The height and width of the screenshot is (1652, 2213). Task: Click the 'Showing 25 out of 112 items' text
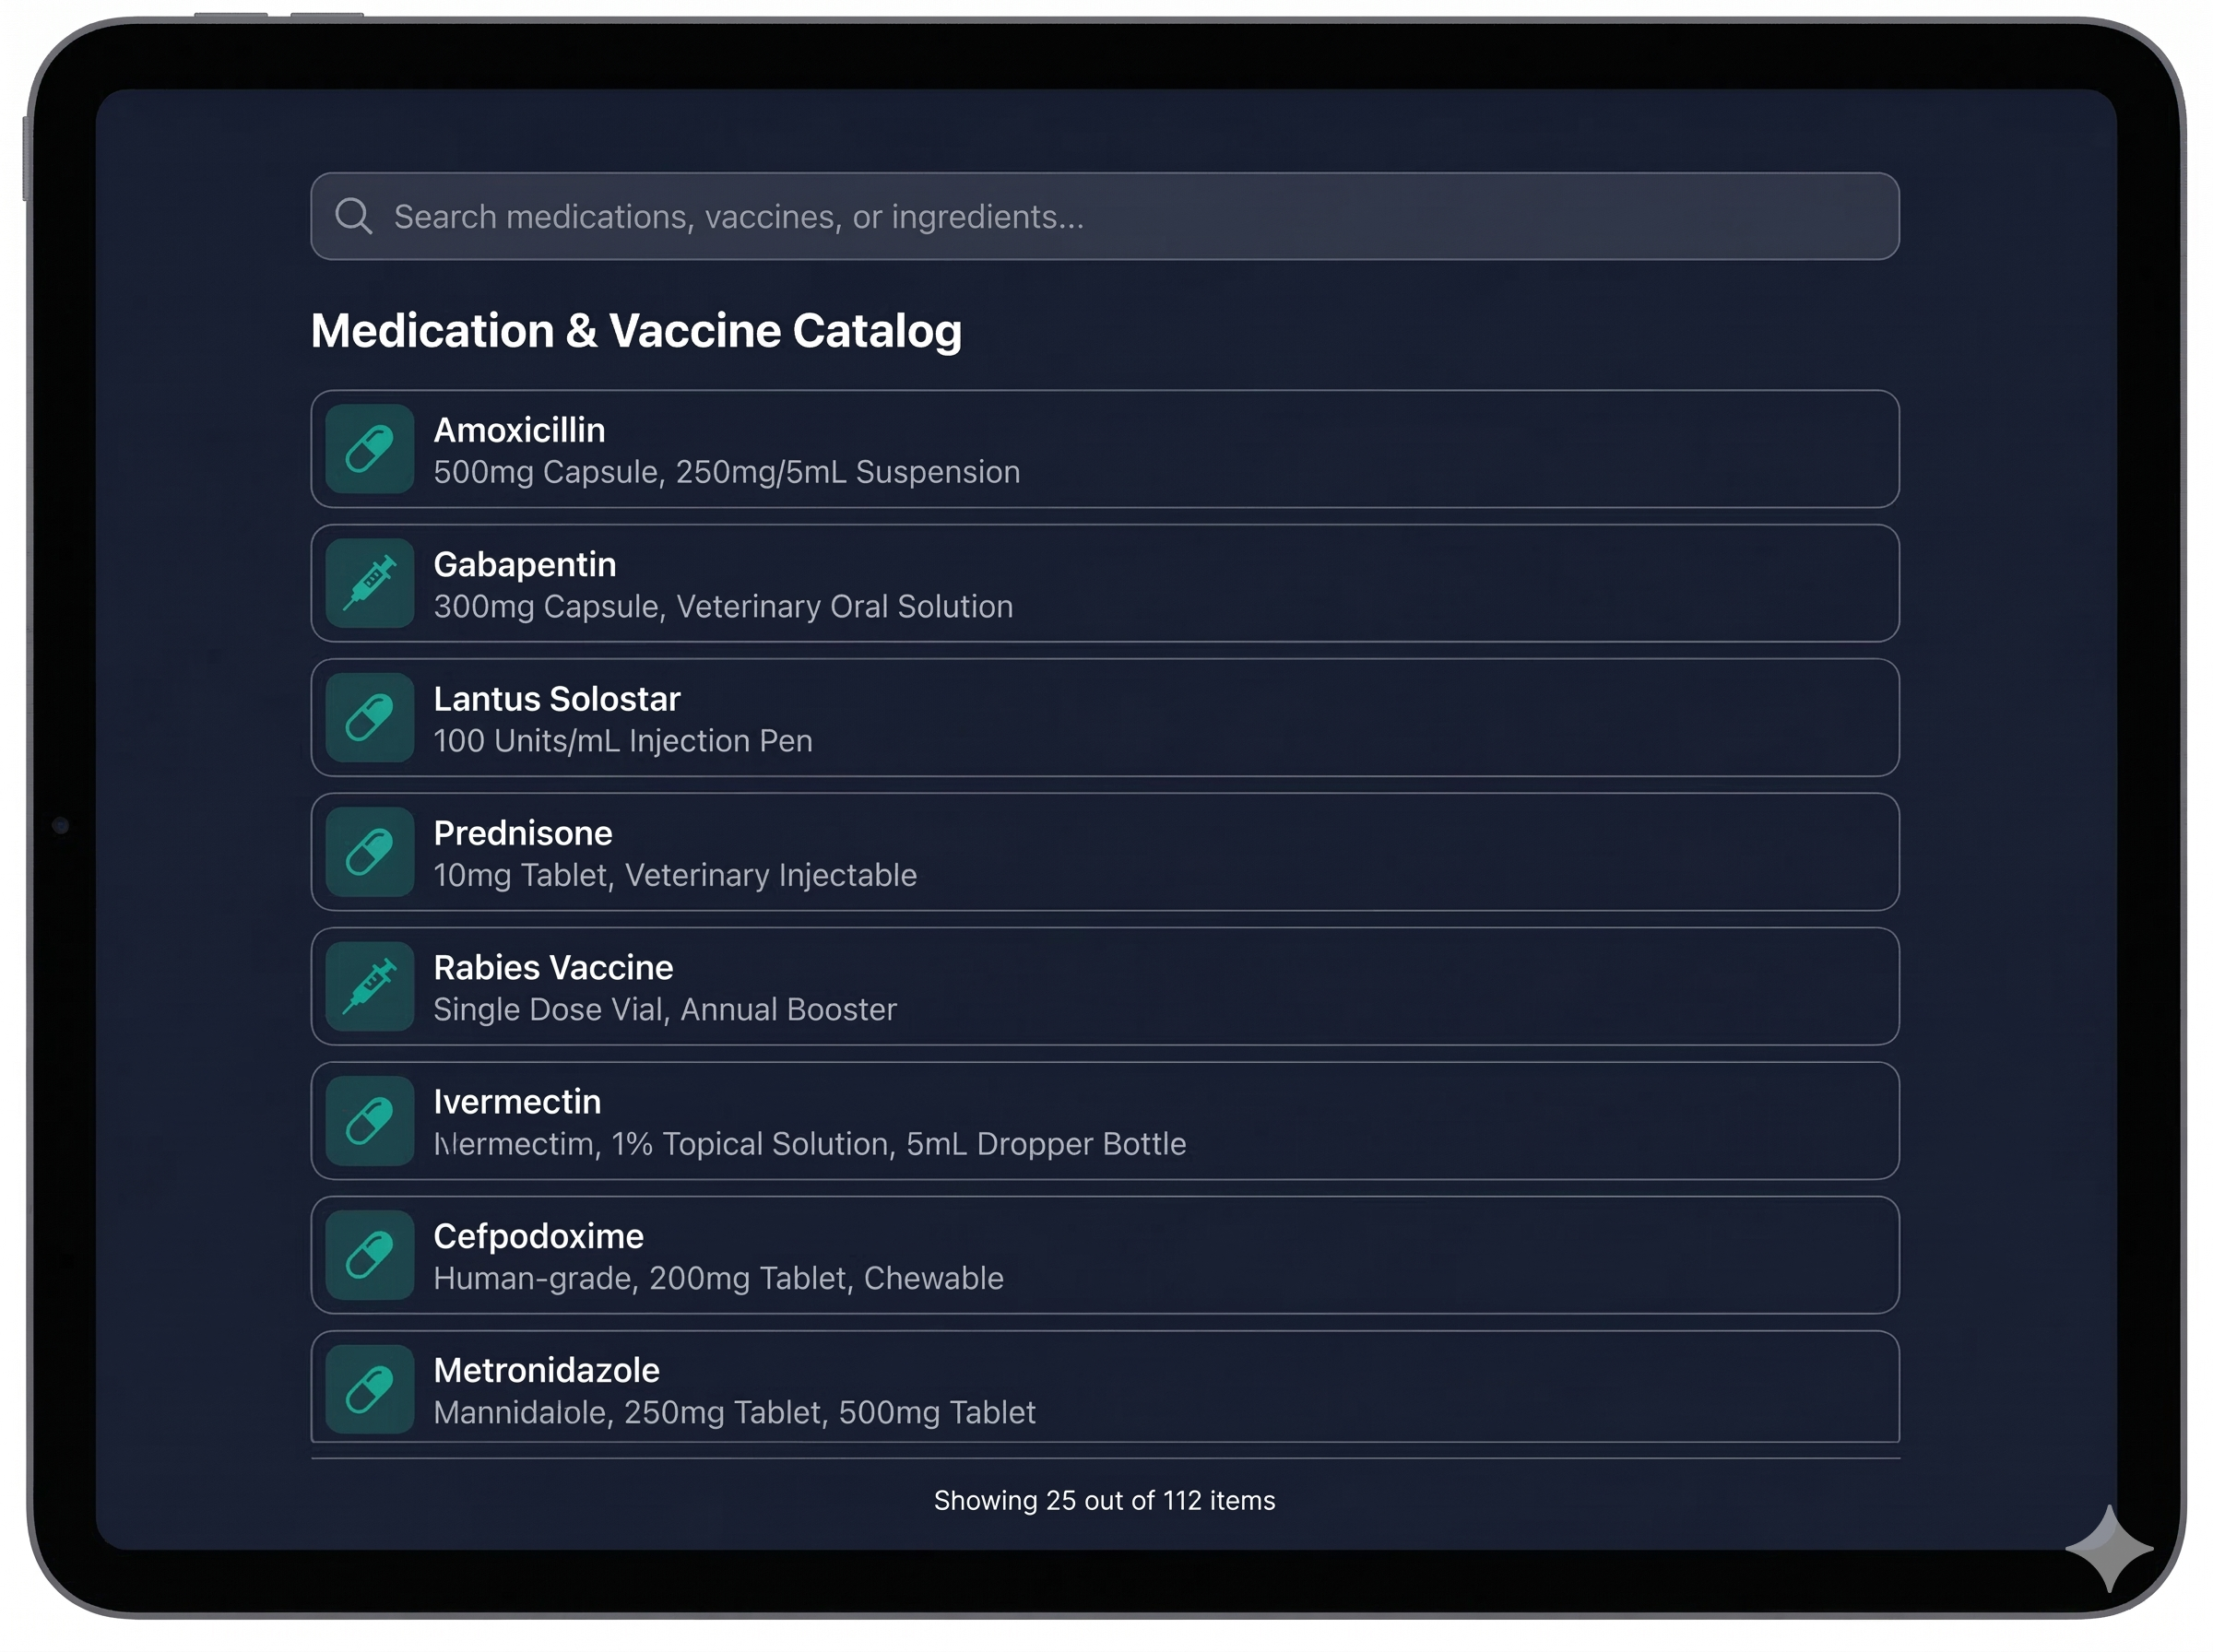tap(1103, 1500)
